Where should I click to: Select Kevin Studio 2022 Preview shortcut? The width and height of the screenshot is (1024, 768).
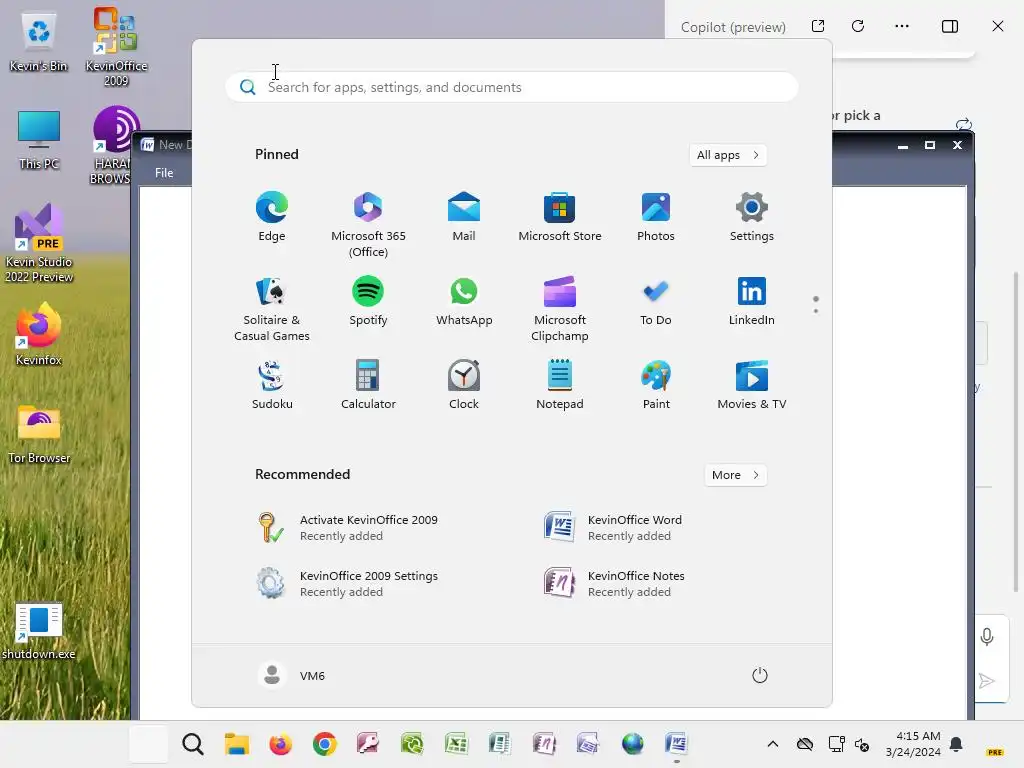[x=39, y=244]
